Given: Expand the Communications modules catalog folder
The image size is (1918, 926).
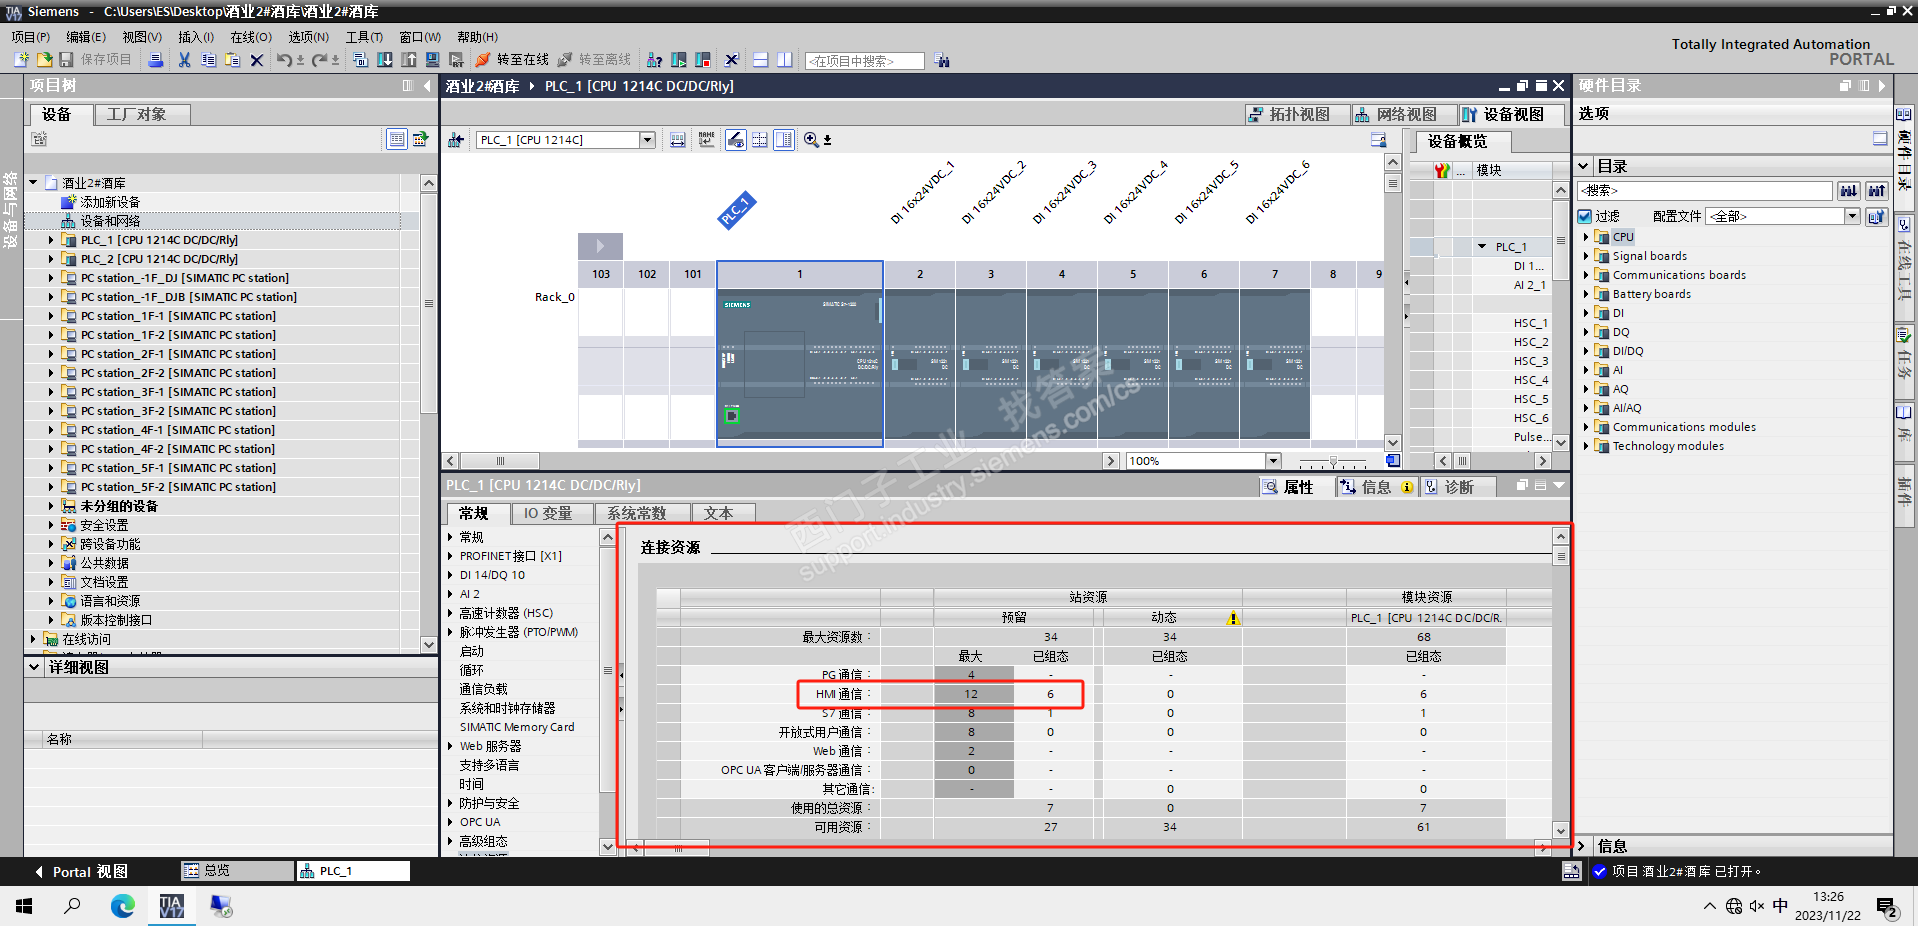Looking at the screenshot, I should (x=1585, y=427).
